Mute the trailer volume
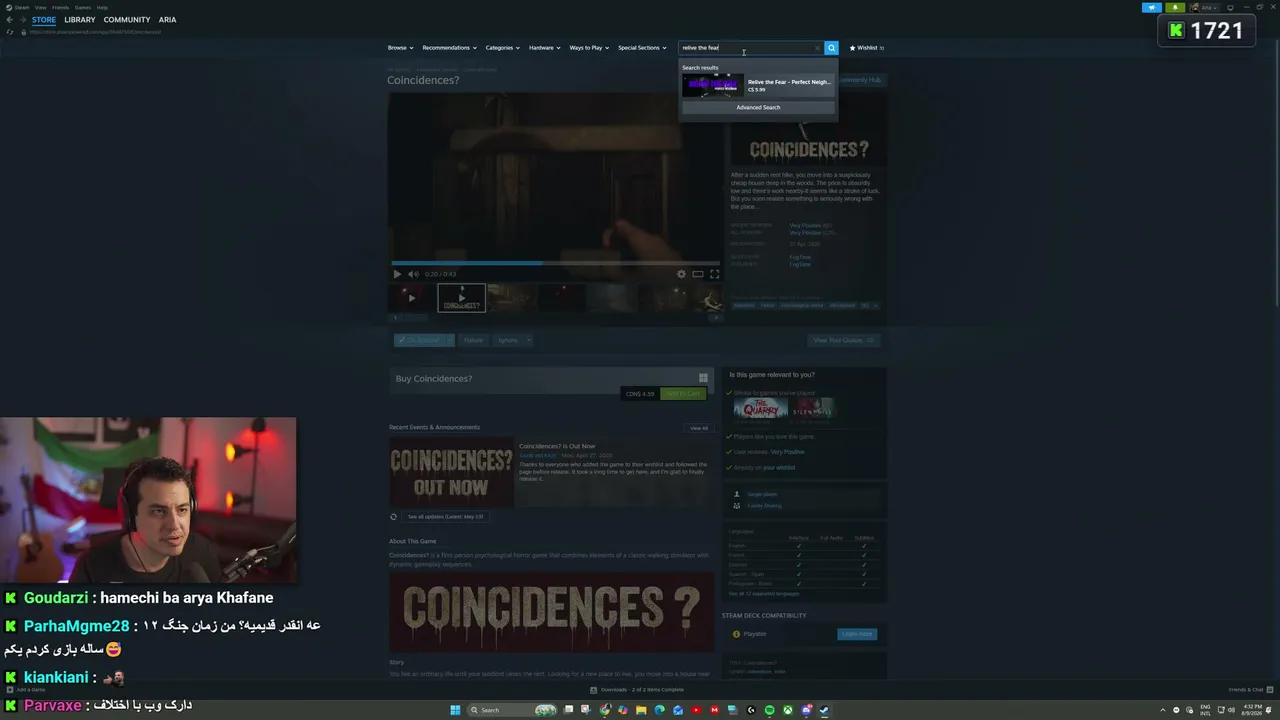Image resolution: width=1280 pixels, height=720 pixels. pos(413,274)
